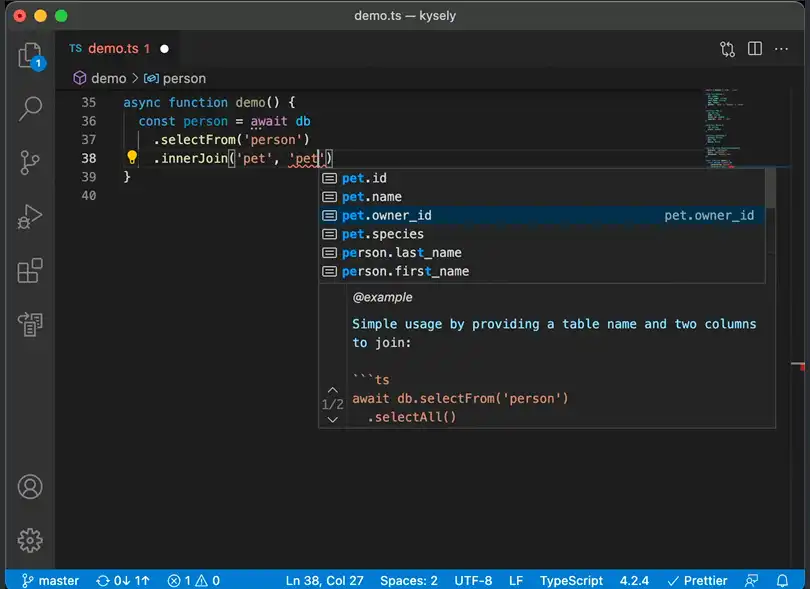Open the Search view
This screenshot has width=810, height=589.
pyautogui.click(x=30, y=108)
